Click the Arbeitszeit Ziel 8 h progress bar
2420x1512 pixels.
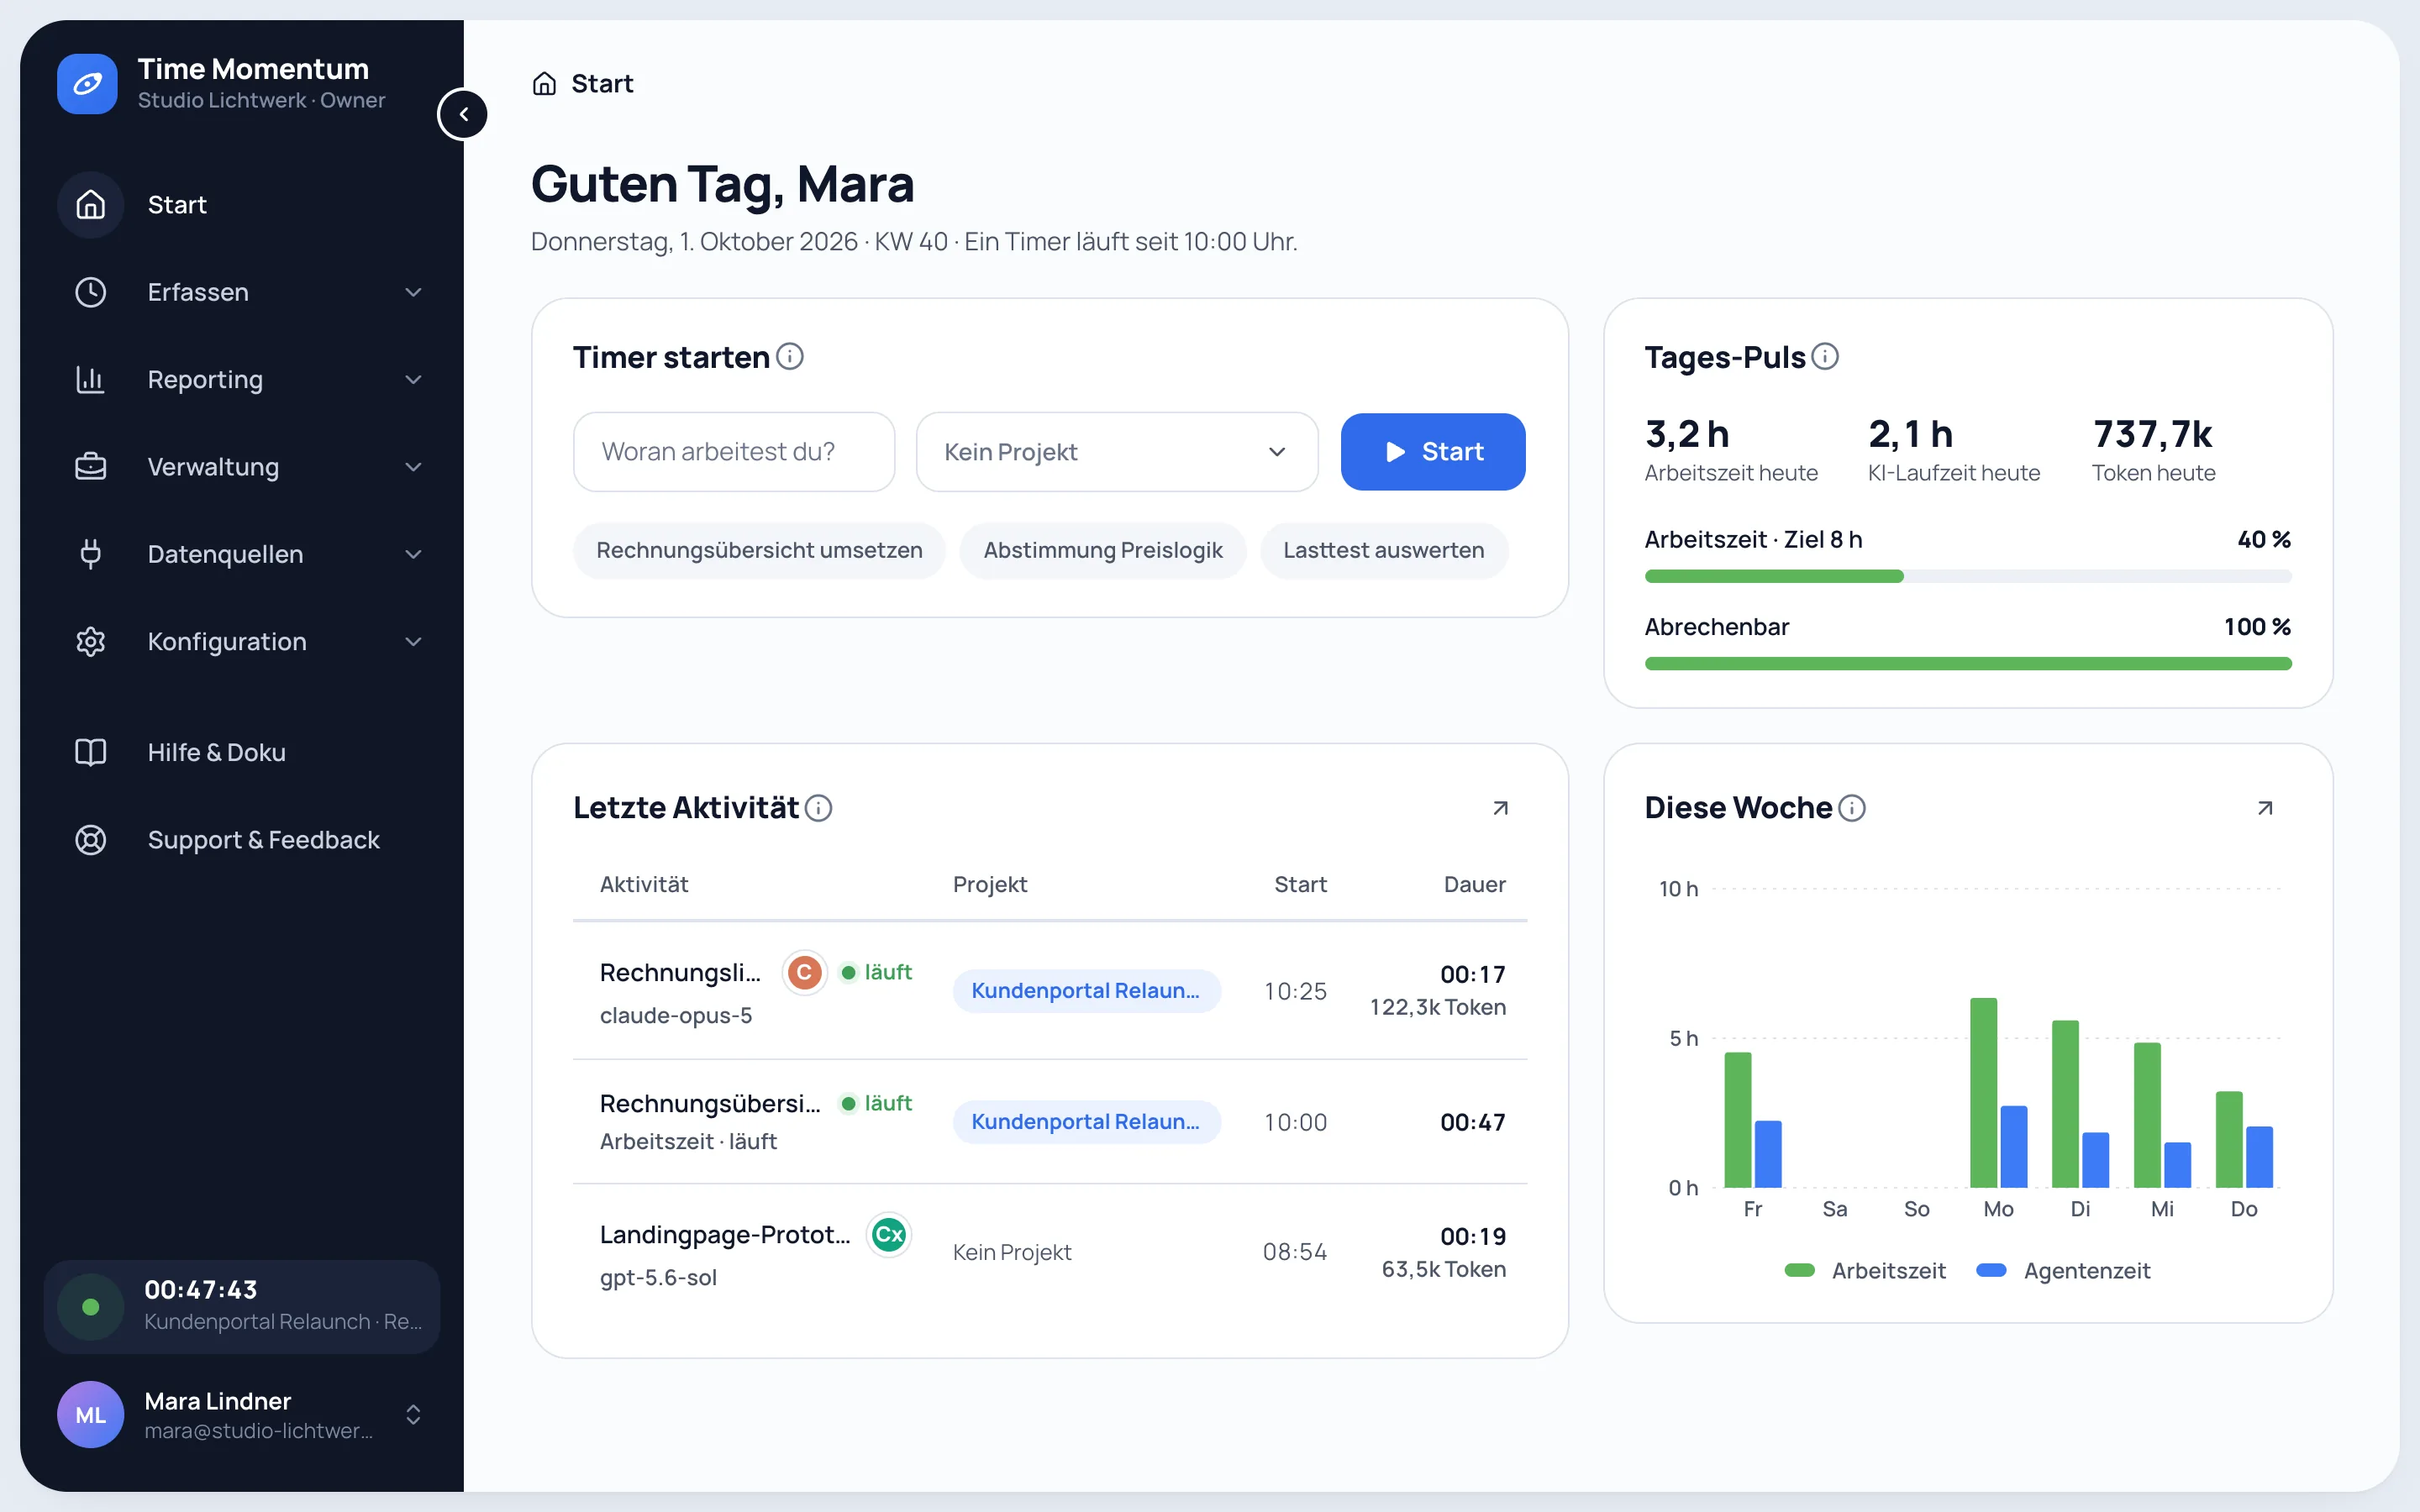coord(1968,576)
